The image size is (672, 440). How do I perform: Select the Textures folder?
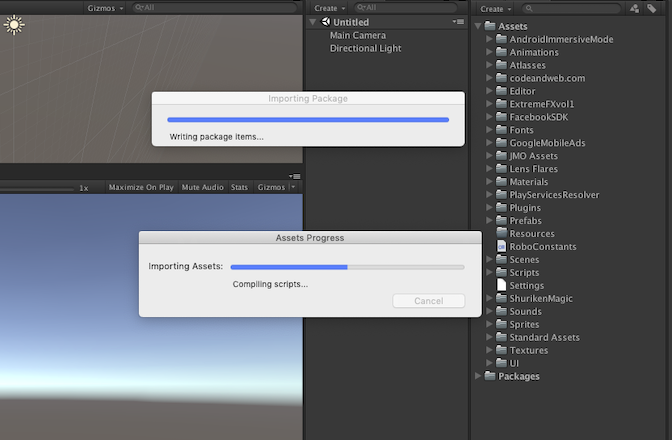(528, 350)
